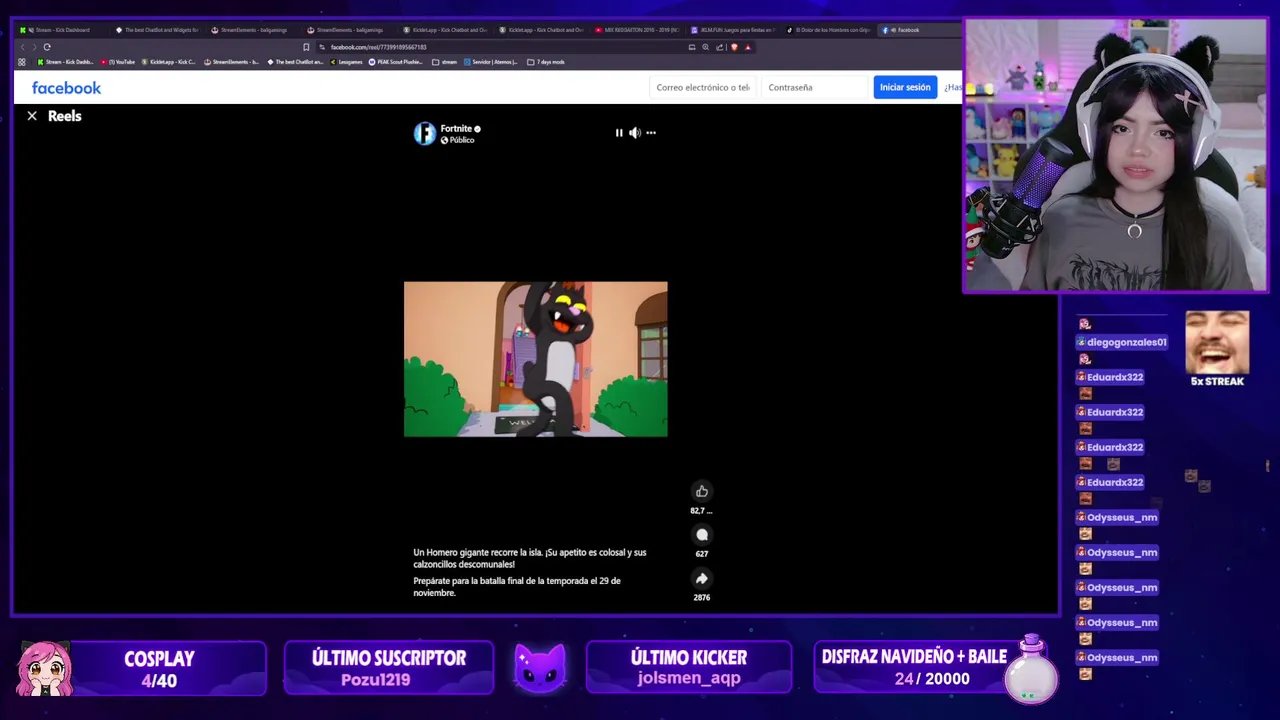Go forward with the browser forward arrow
Image resolution: width=1280 pixels, height=720 pixels.
point(34,47)
